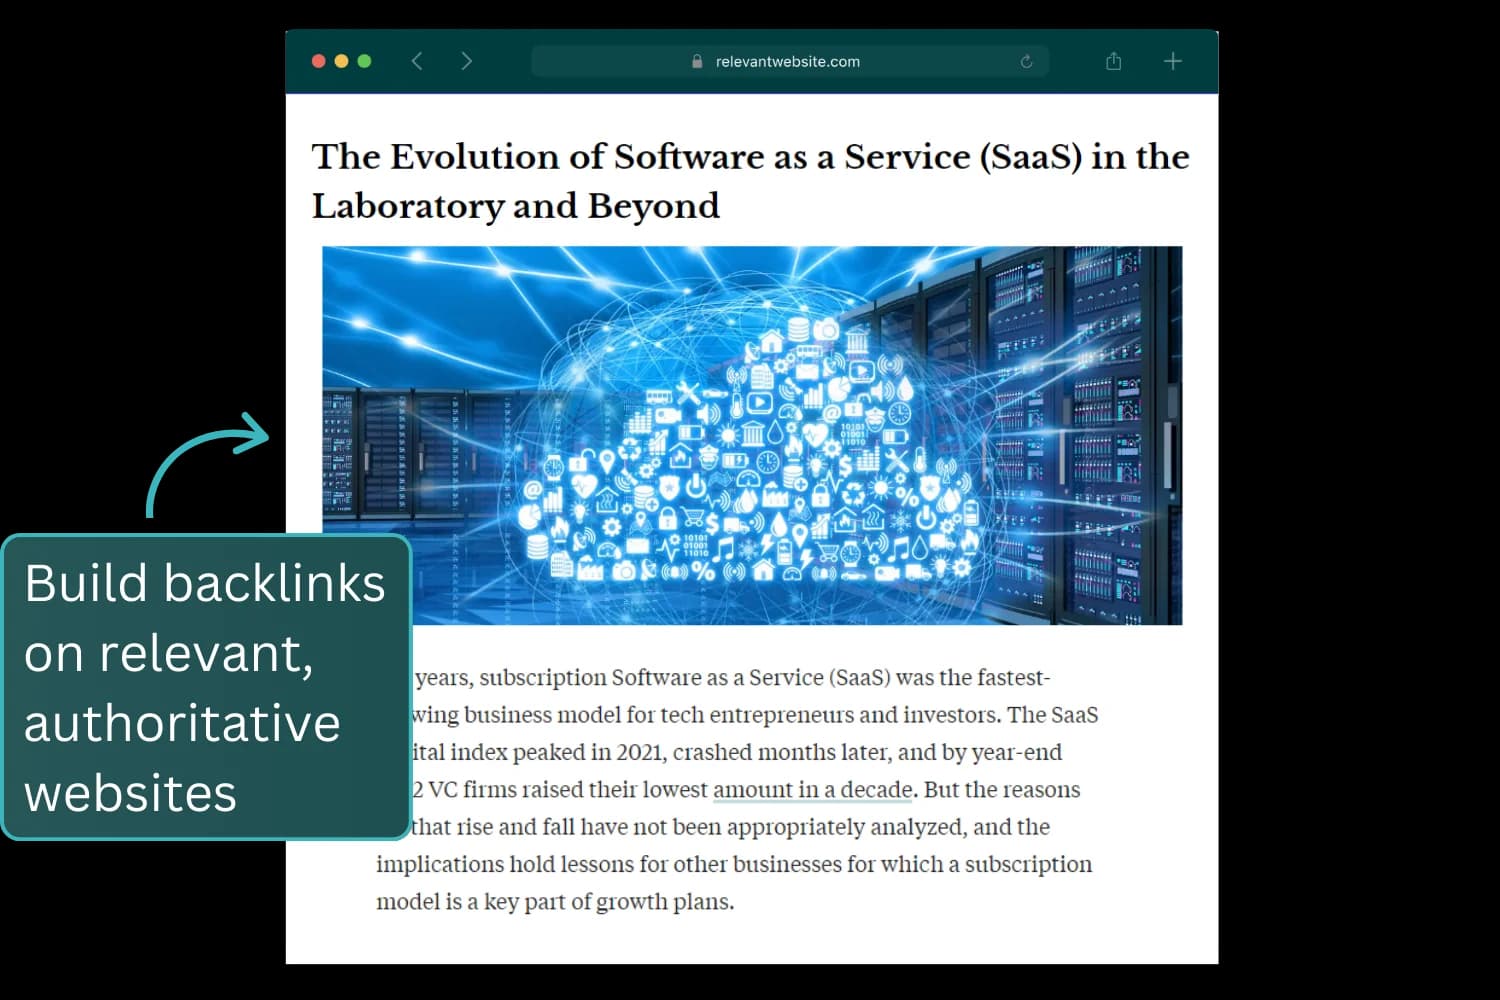The width and height of the screenshot is (1500, 1000).
Task: Click the SaaS evolution article headline
Action: (x=750, y=157)
